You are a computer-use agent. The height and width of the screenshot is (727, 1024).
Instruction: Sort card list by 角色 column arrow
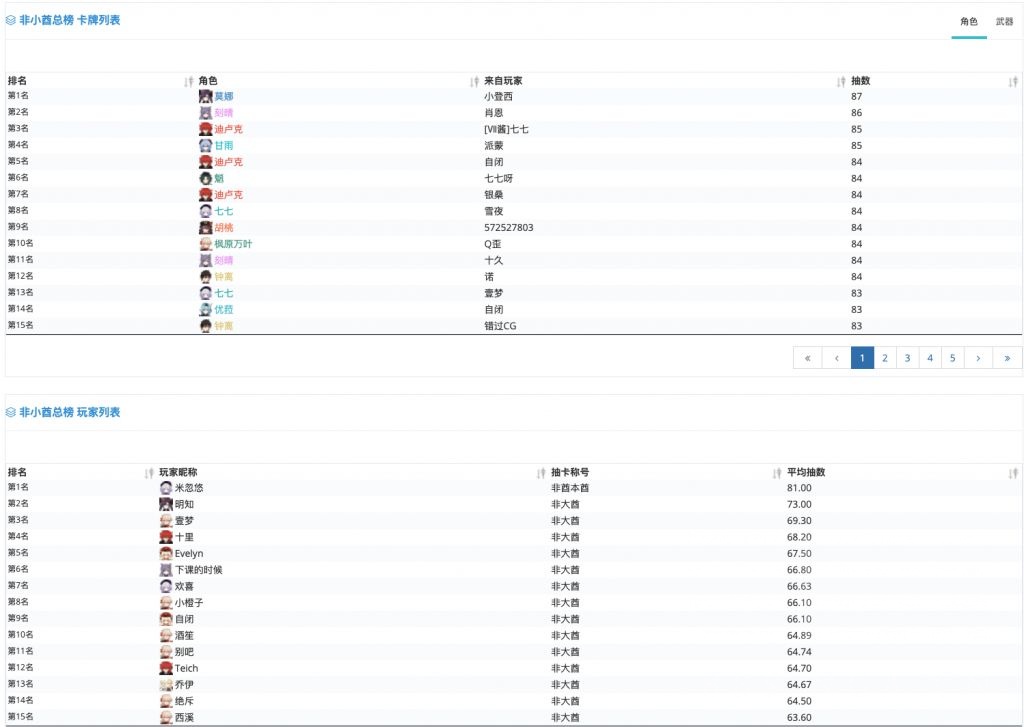474,81
